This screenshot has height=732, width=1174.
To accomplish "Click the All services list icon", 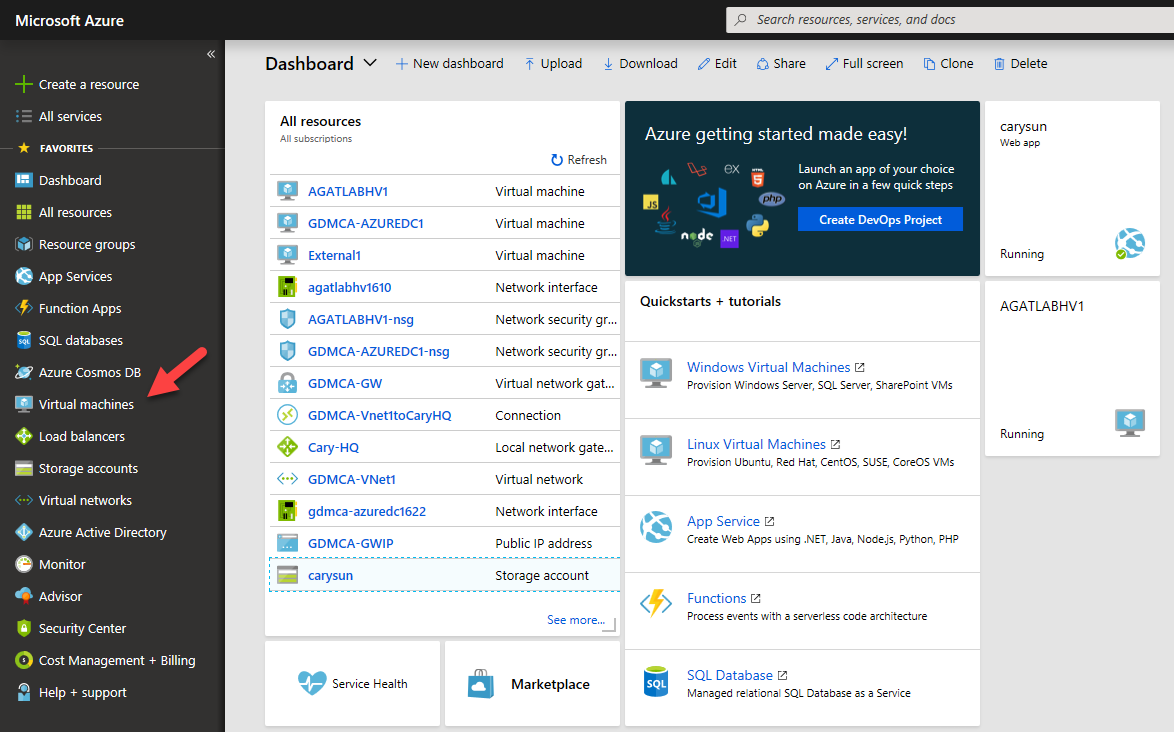I will tap(24, 116).
